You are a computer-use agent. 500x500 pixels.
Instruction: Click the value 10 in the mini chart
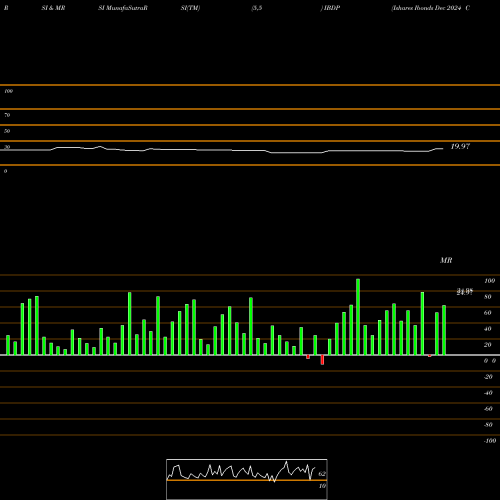(322, 486)
